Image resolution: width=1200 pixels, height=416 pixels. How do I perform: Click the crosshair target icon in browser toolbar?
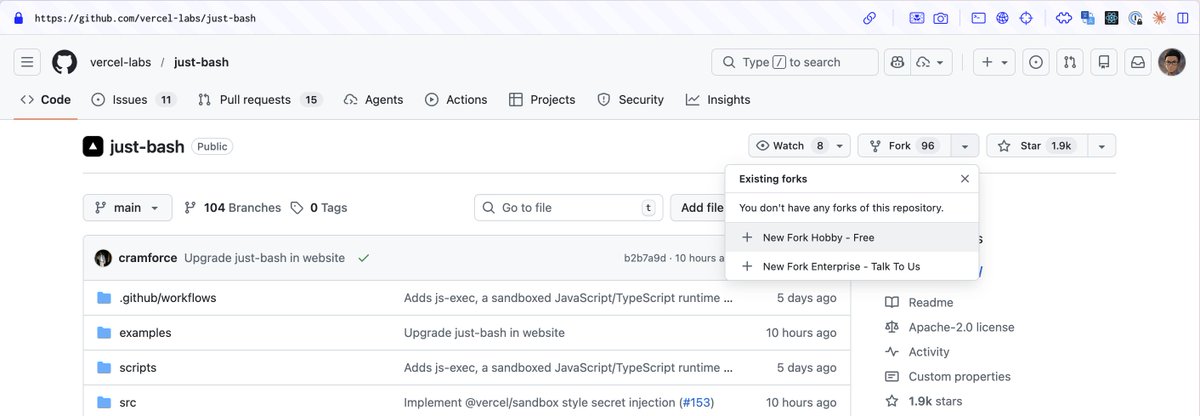tap(1026, 18)
